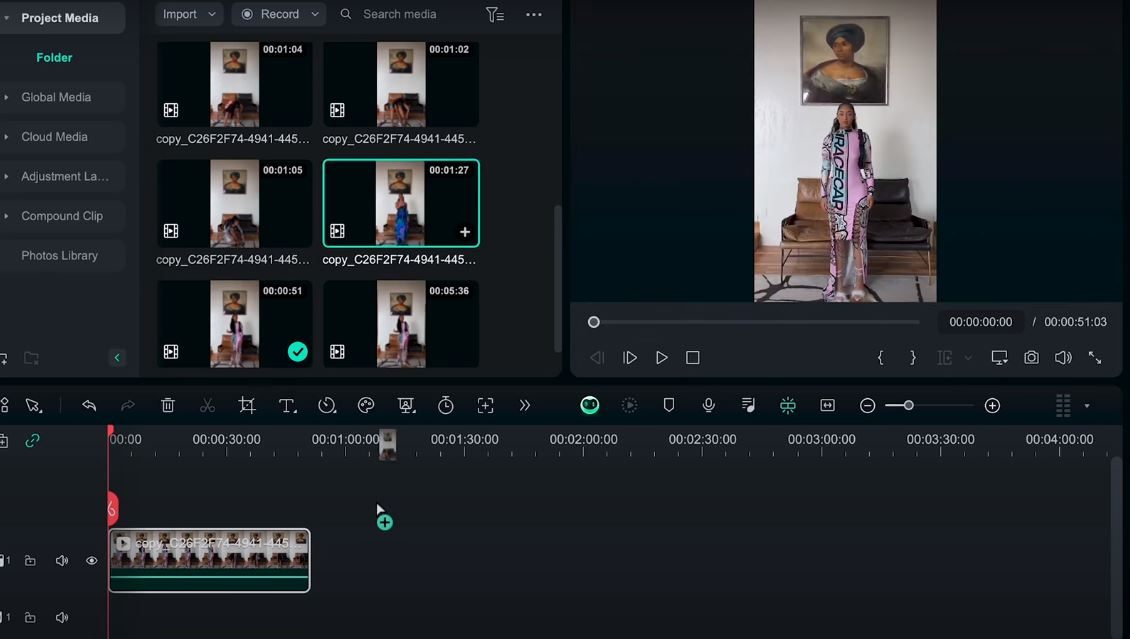
Task: Open the green screen portrait tool
Action: coord(406,406)
